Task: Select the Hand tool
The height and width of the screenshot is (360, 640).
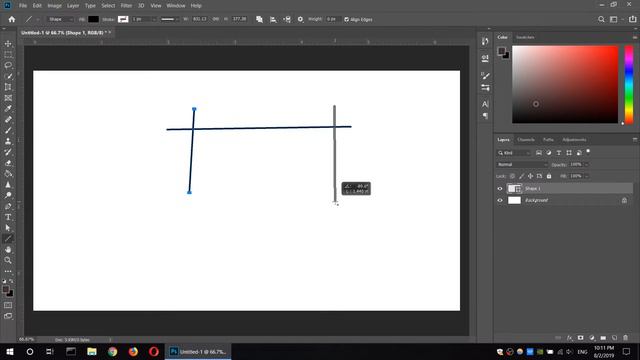Action: 8,249
